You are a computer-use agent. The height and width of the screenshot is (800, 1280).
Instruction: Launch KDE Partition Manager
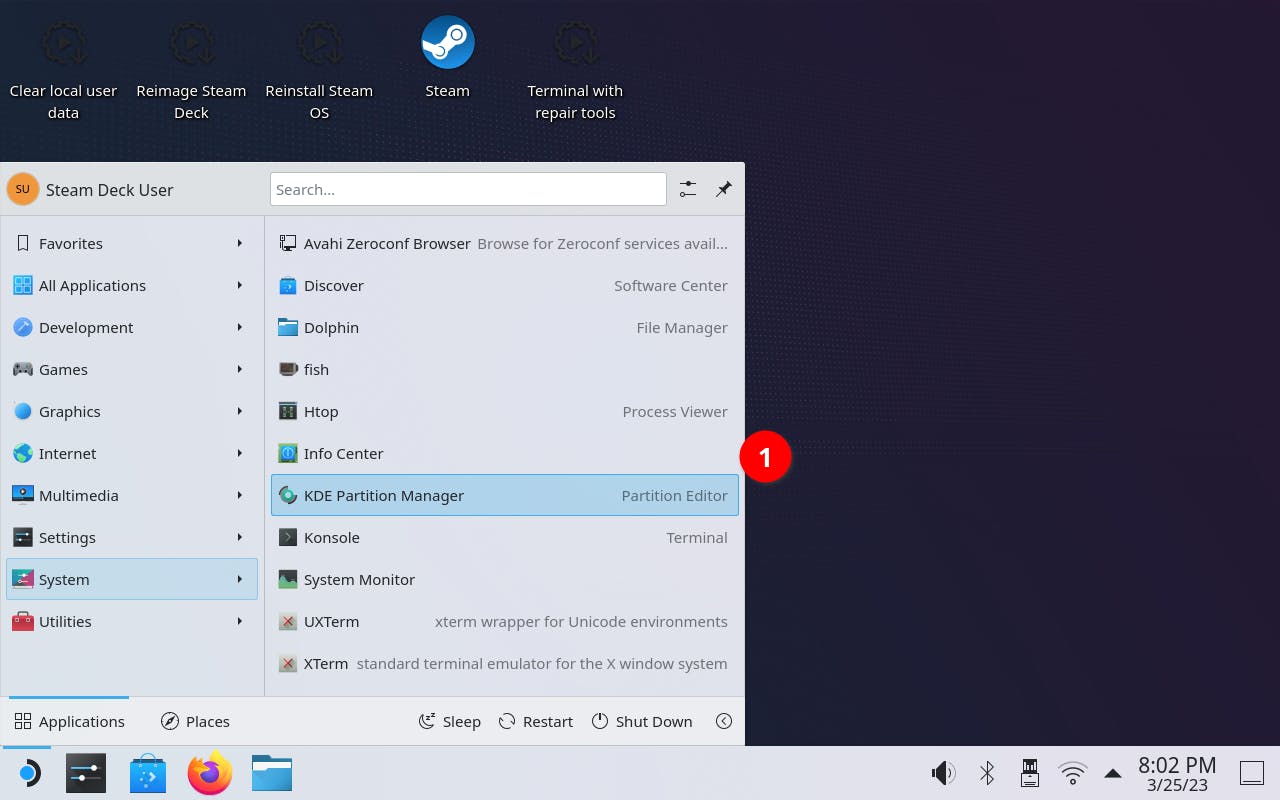pos(505,495)
